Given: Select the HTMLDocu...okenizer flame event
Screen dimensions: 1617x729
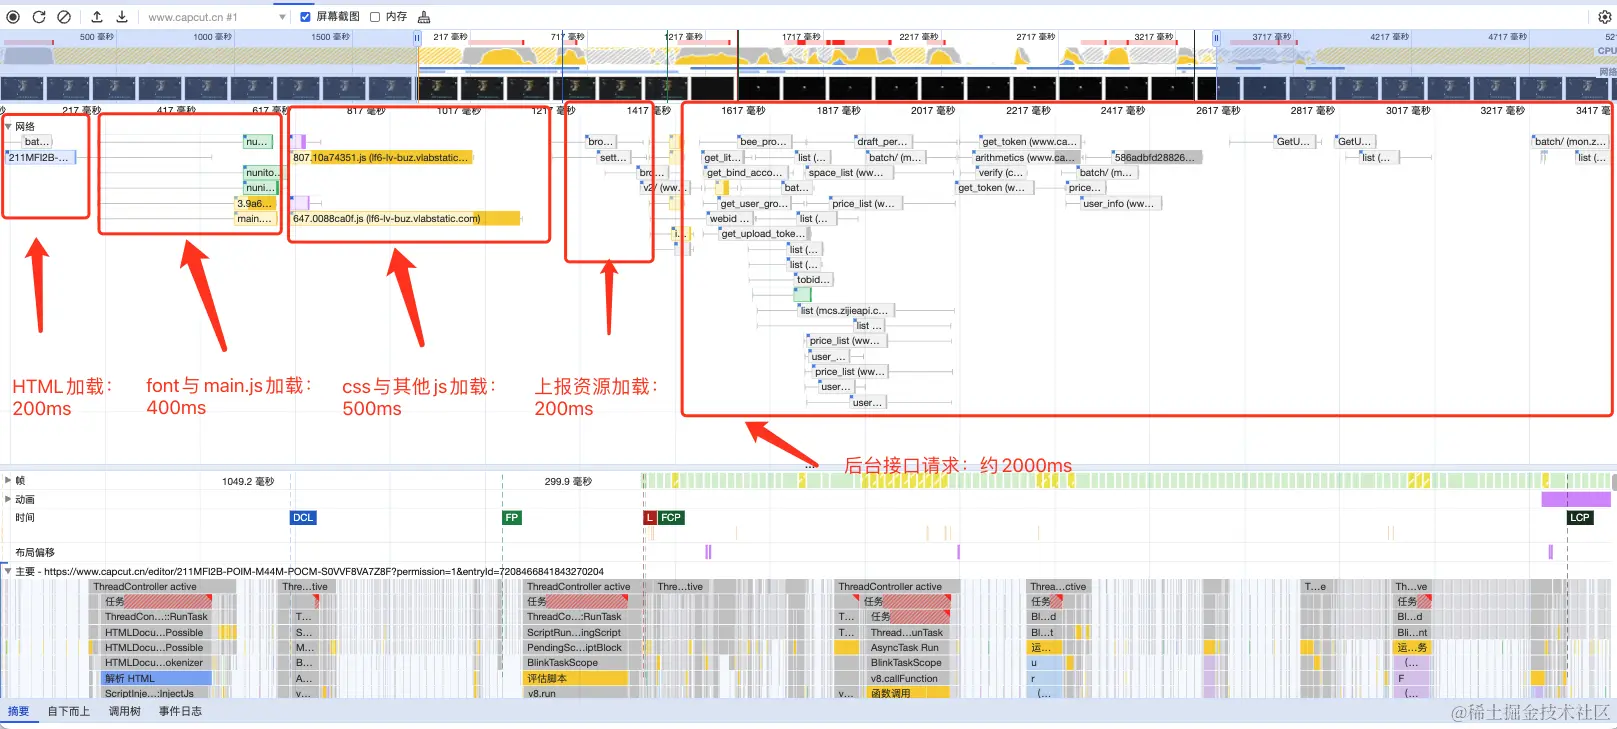Looking at the screenshot, I should coord(156,663).
